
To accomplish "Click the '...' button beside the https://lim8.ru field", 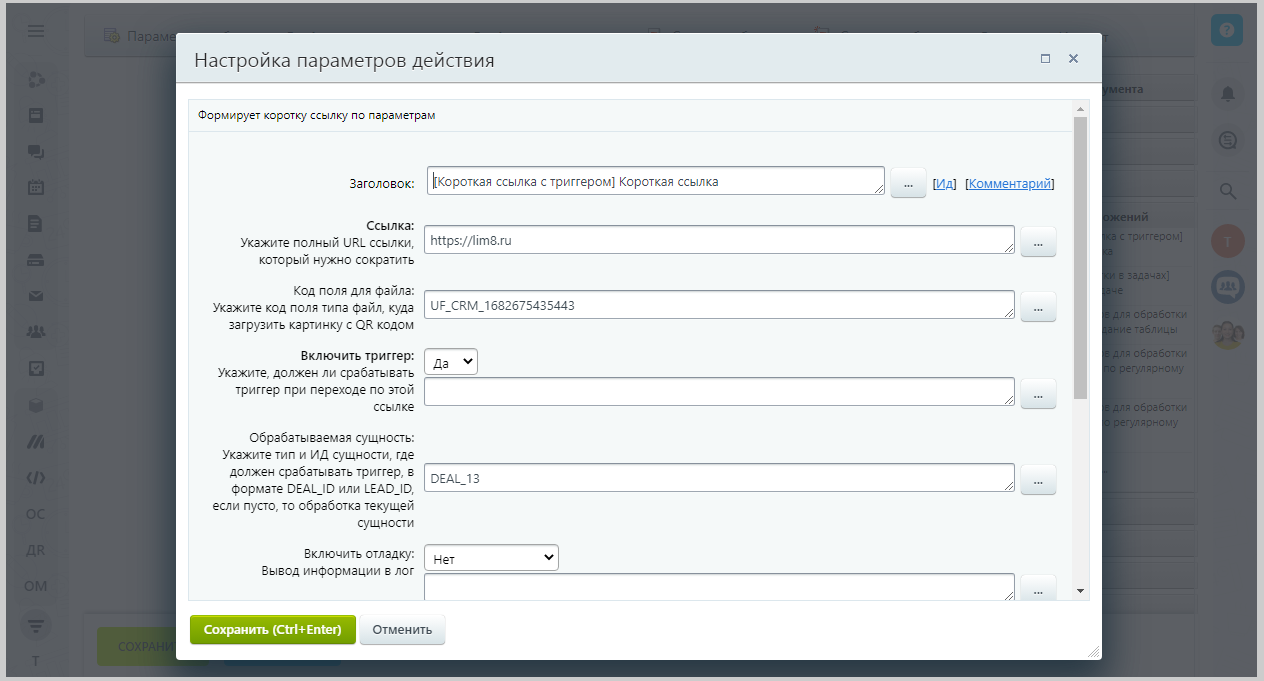I will [1038, 242].
